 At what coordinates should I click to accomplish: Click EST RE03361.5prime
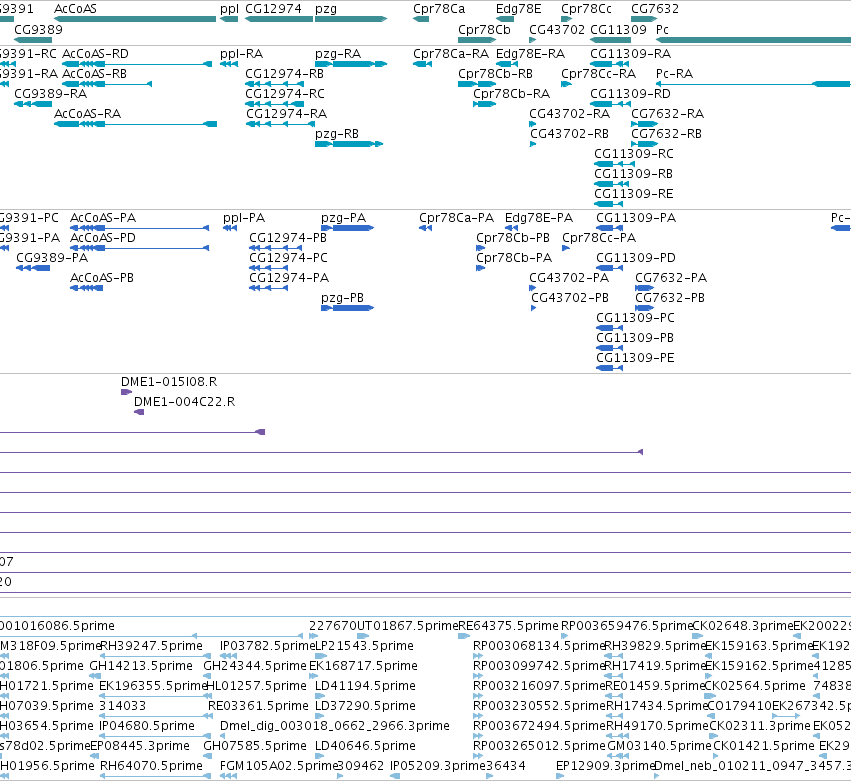point(258,707)
